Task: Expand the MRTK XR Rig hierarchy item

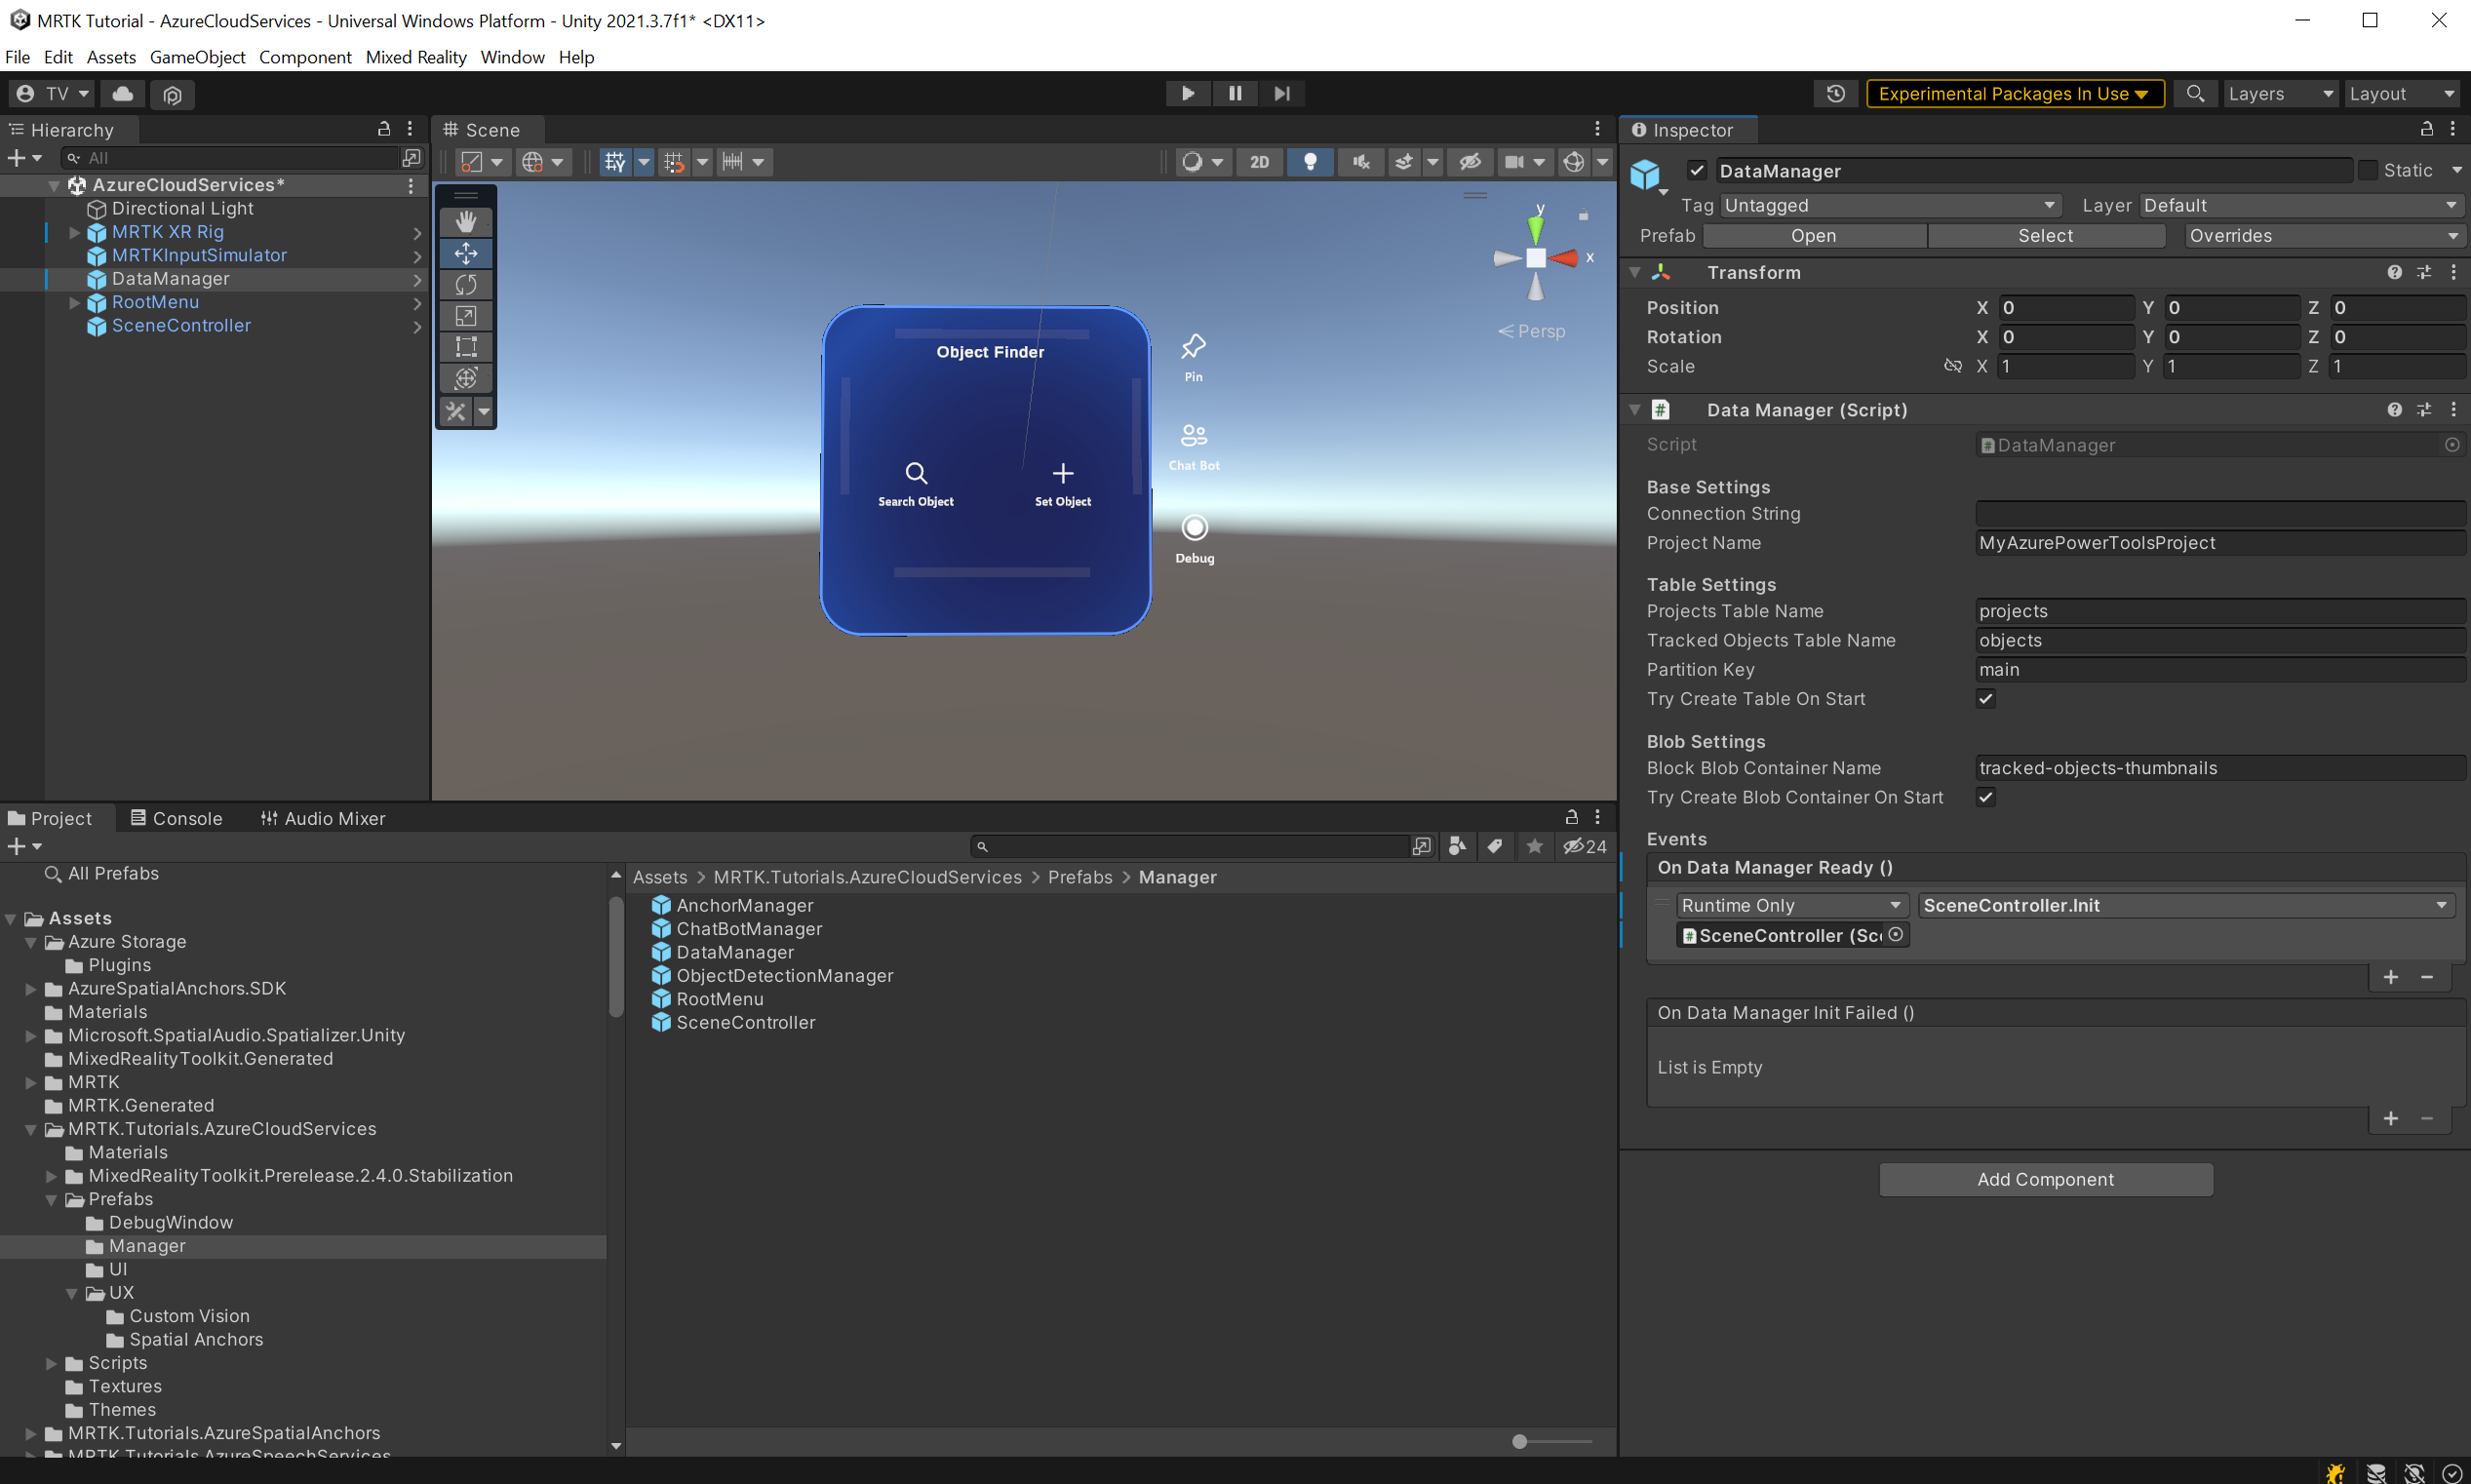Action: pos(73,231)
